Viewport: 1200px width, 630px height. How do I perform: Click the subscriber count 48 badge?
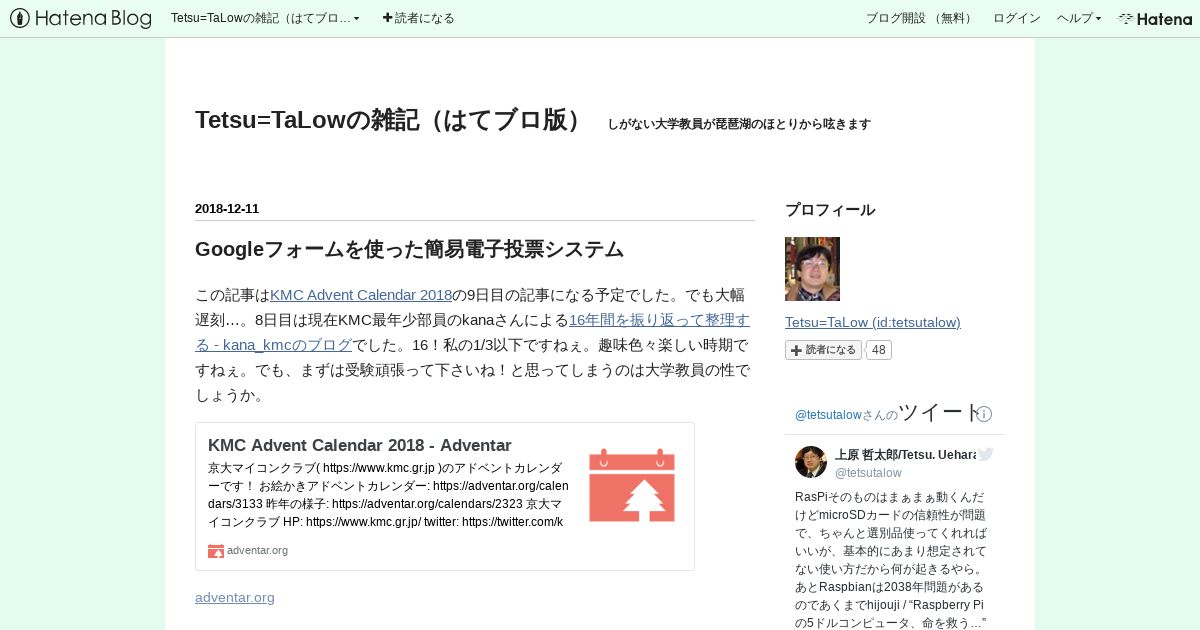[x=878, y=350]
